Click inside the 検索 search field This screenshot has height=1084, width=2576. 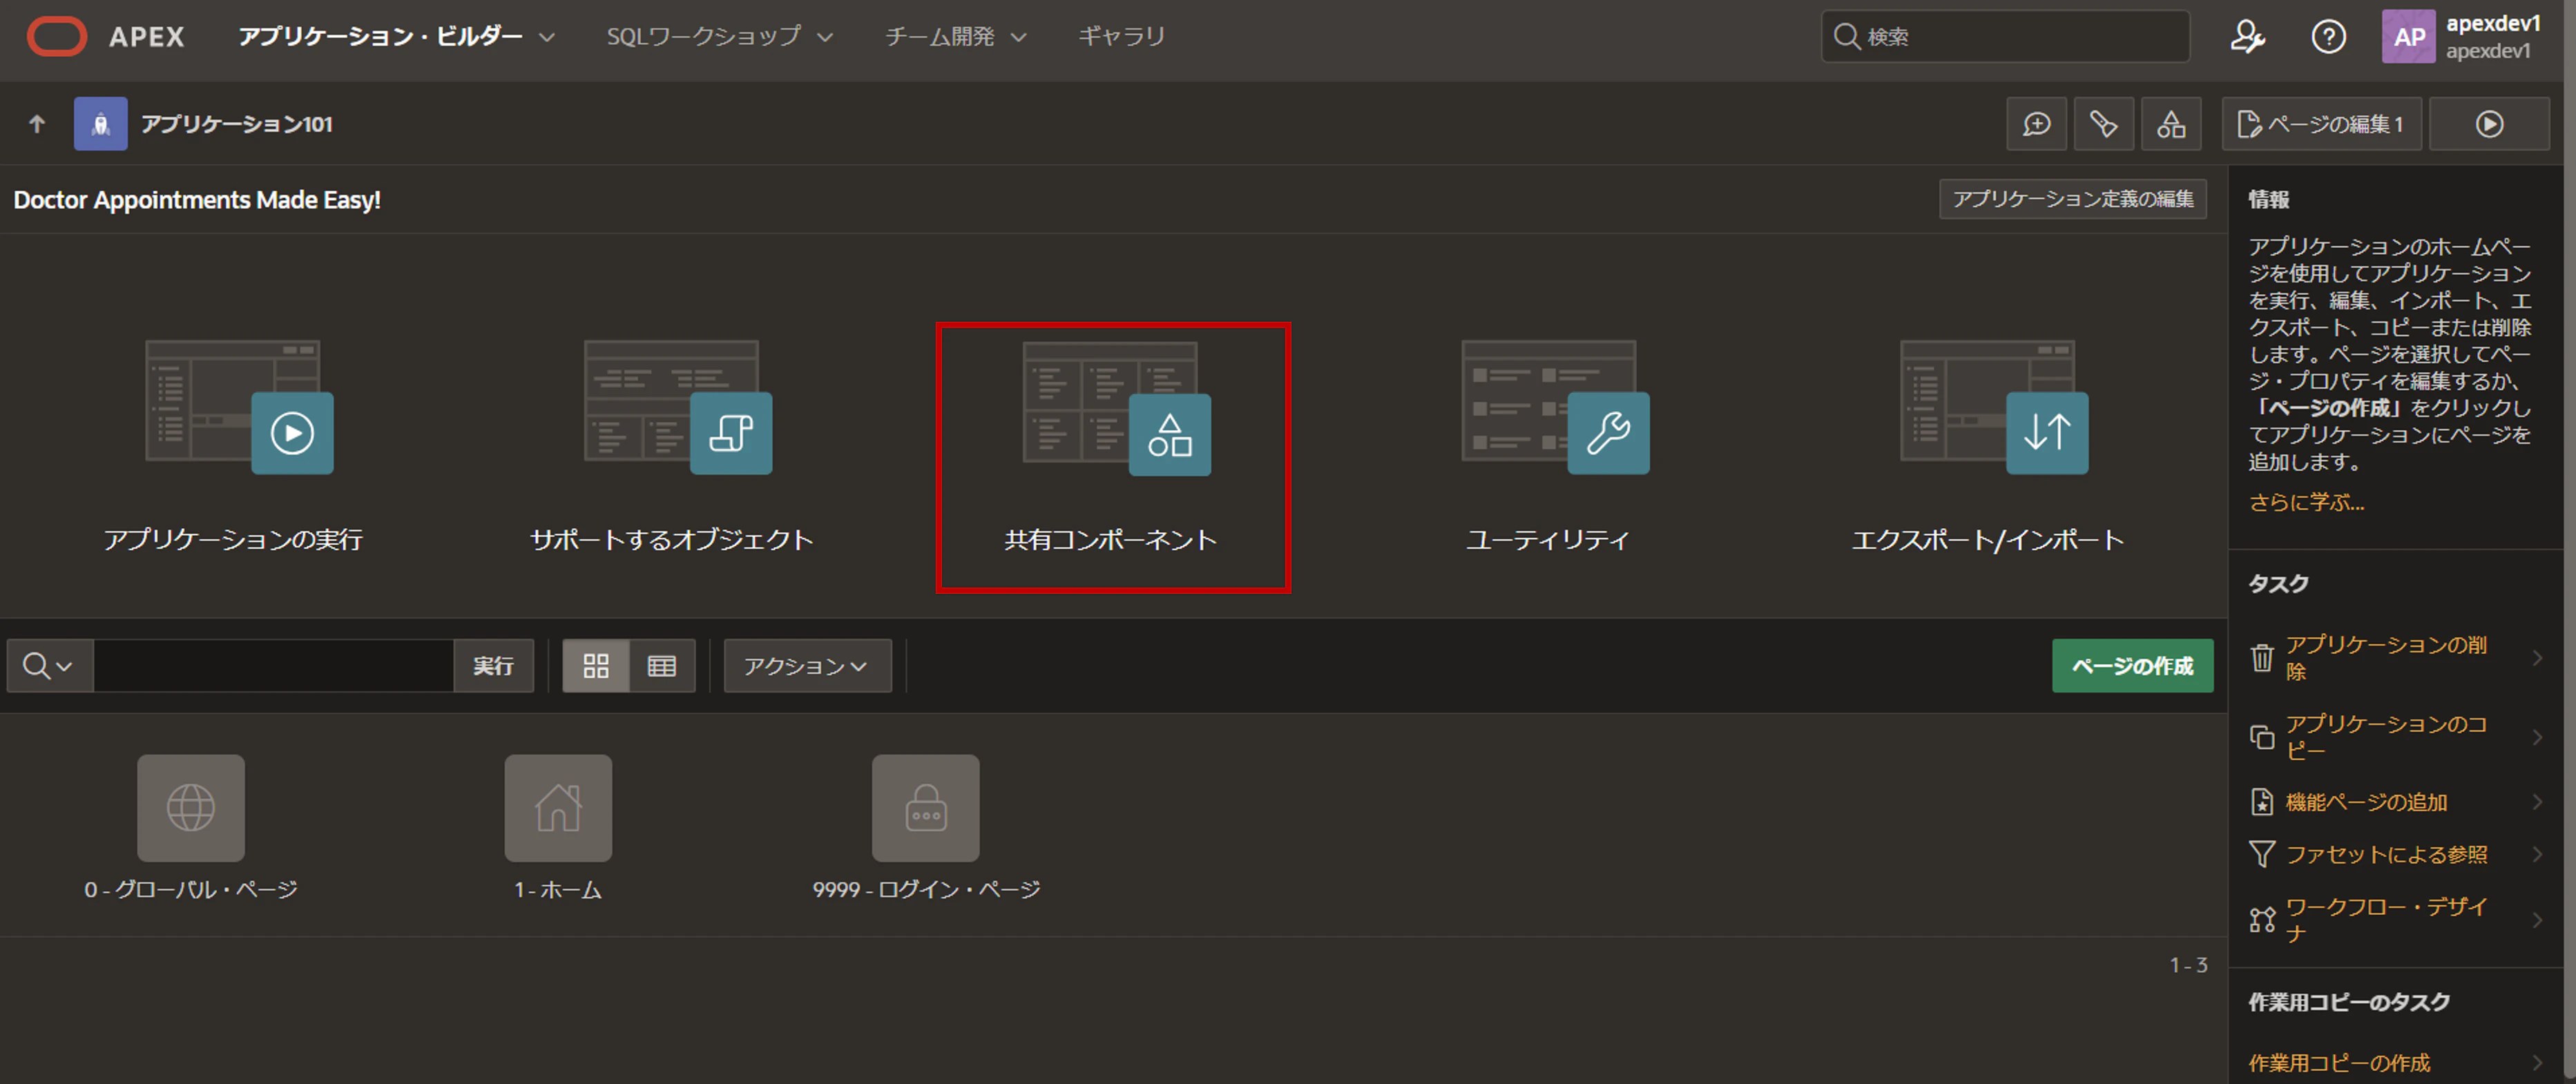click(2004, 36)
